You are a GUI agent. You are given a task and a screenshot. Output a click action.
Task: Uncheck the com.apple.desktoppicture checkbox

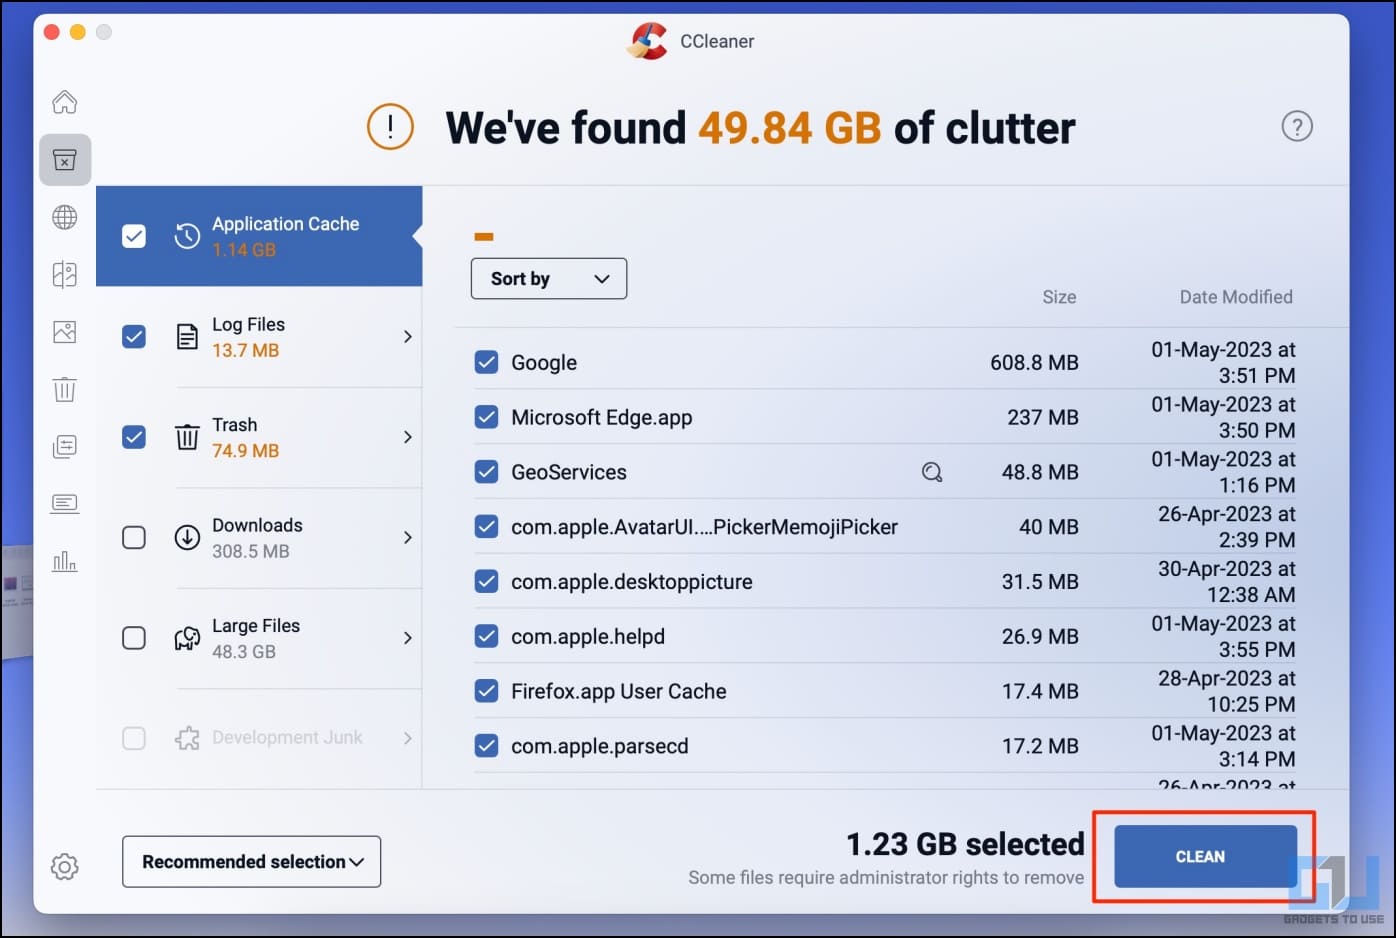pos(486,581)
